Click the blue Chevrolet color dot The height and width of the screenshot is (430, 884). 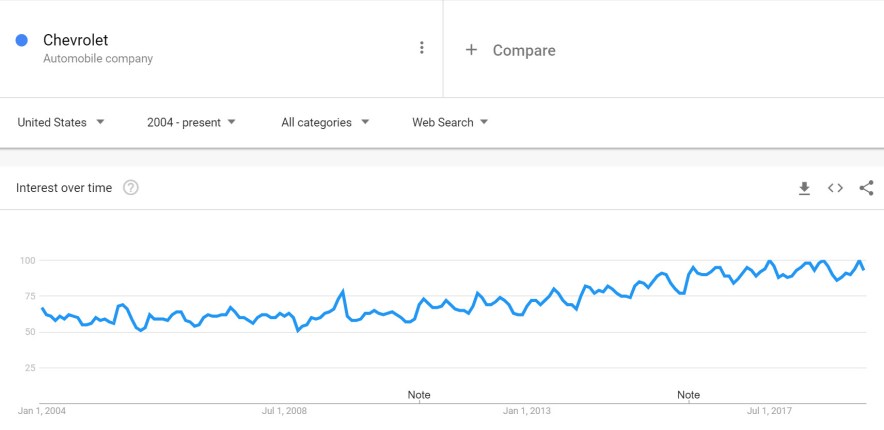[x=21, y=40]
